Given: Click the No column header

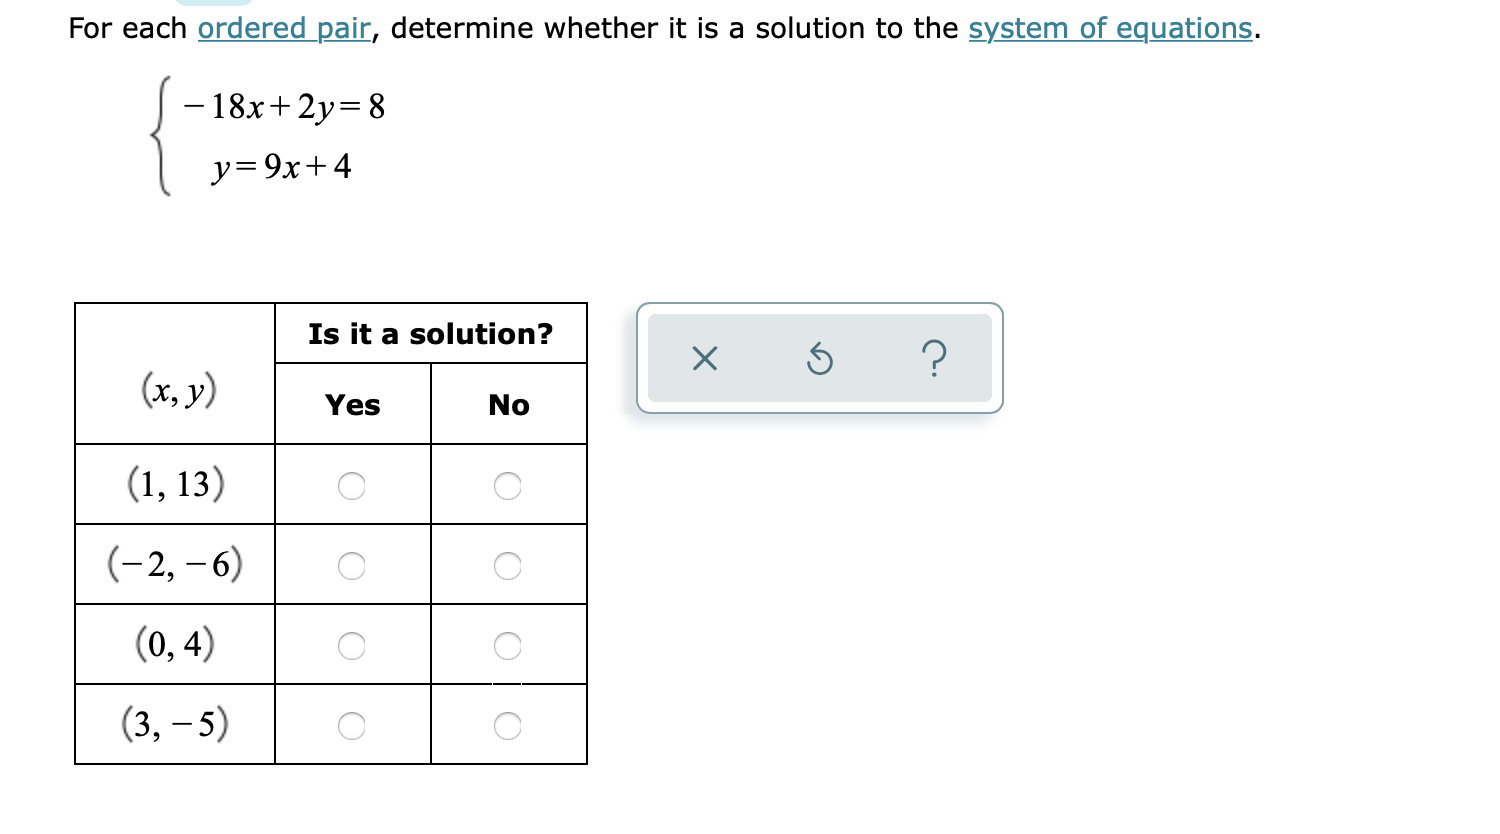Looking at the screenshot, I should [508, 405].
